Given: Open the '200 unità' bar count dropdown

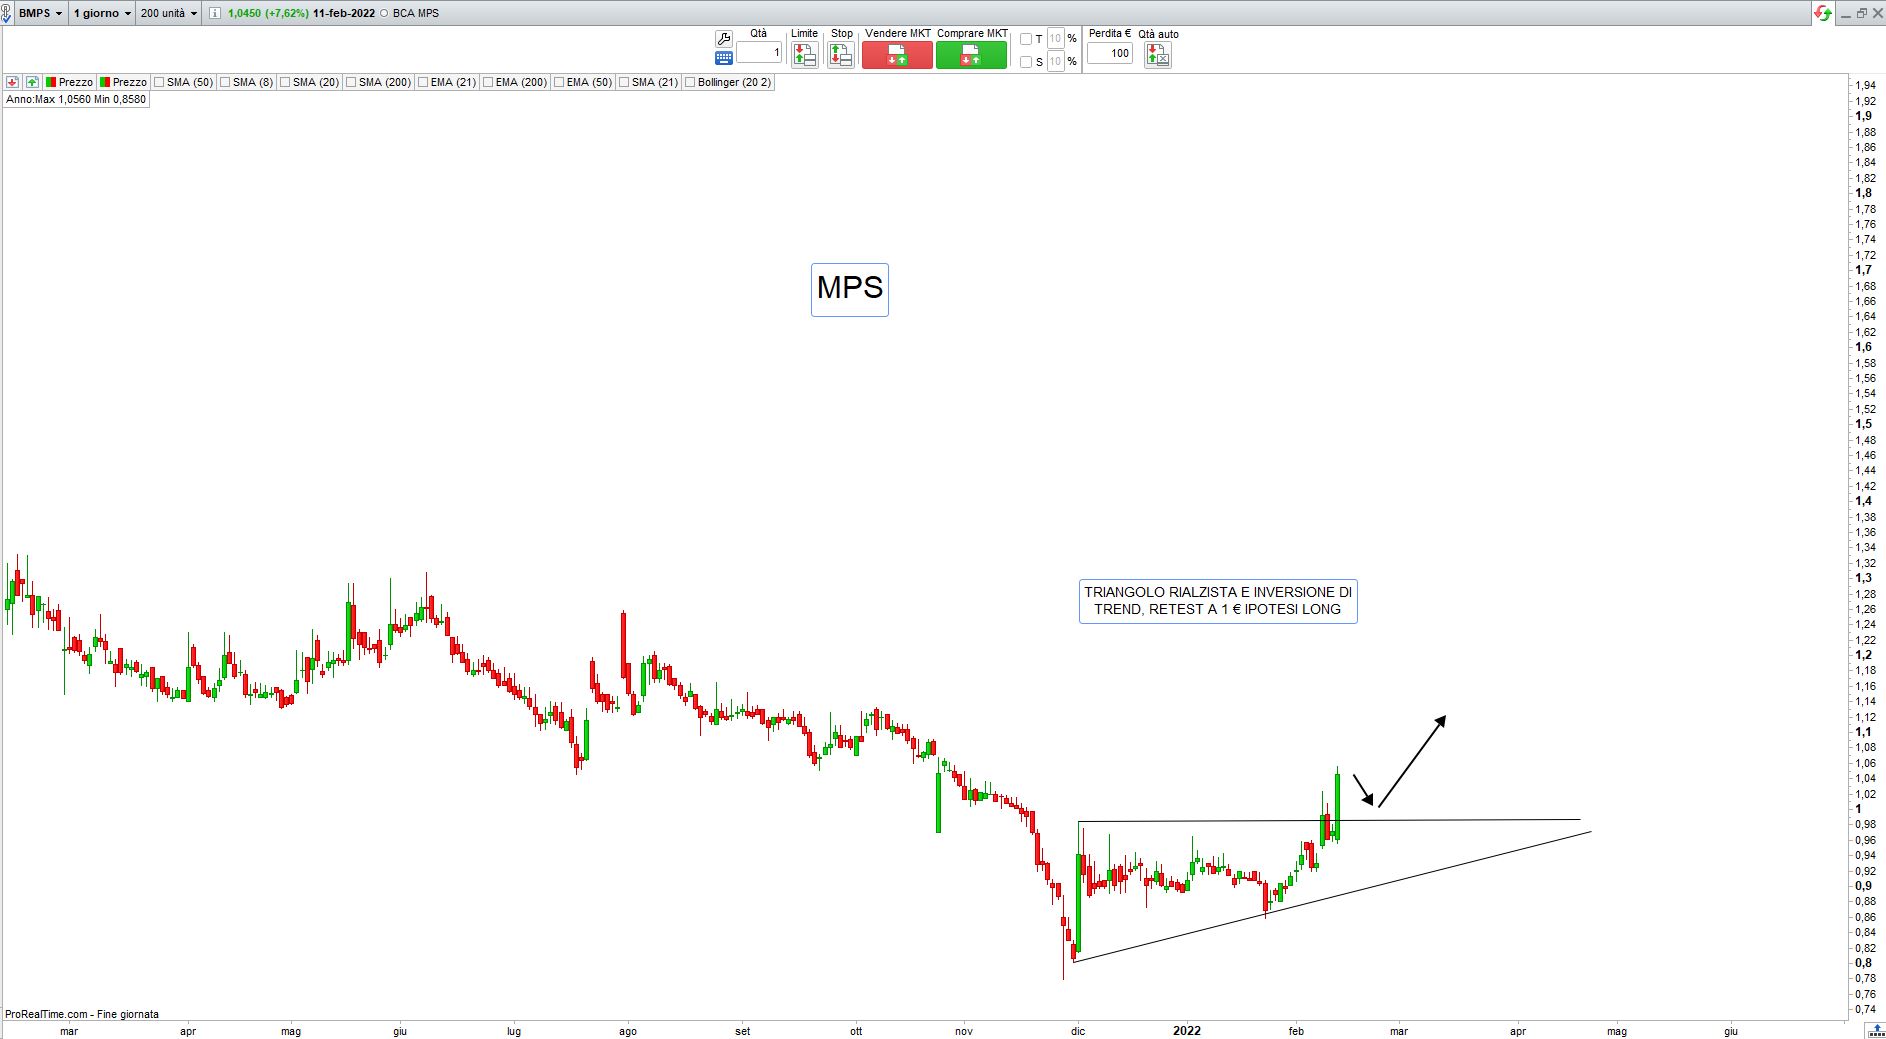Looking at the screenshot, I should tap(169, 13).
